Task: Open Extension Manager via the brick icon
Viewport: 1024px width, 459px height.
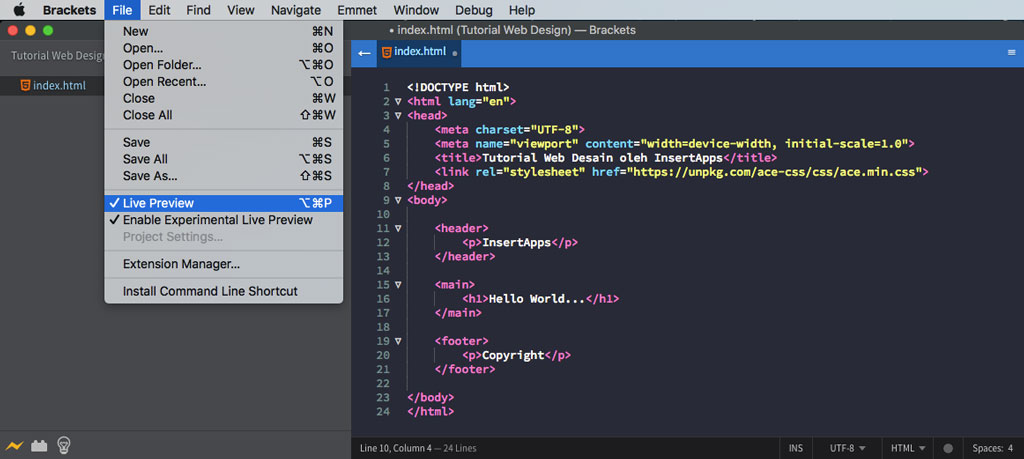Action: [x=39, y=446]
